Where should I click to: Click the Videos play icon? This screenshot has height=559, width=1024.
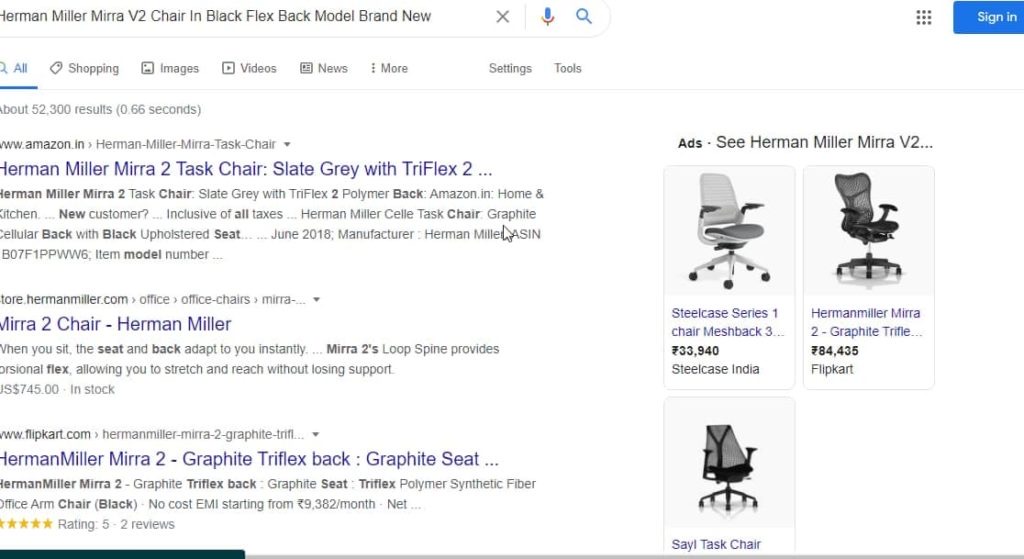click(229, 68)
